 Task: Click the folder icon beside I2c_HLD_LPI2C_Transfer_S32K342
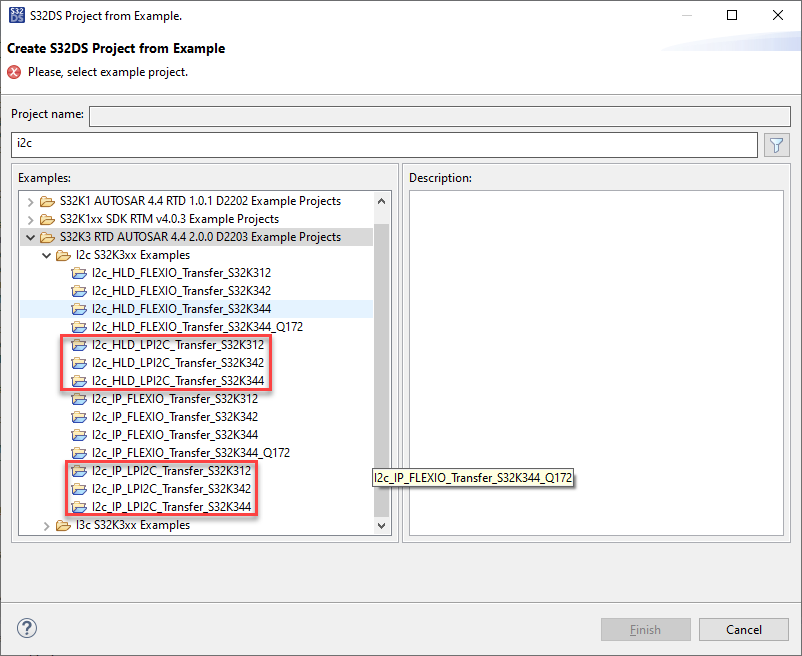tap(80, 363)
